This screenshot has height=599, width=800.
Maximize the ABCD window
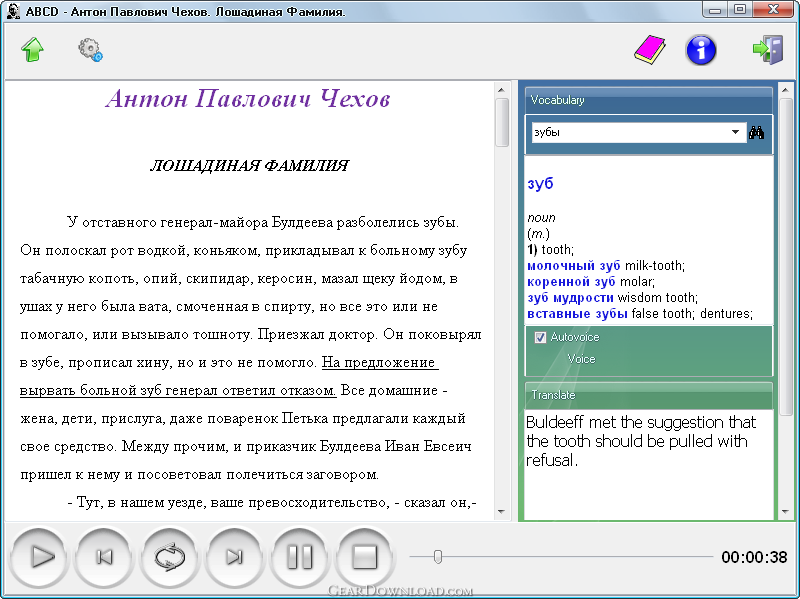point(740,10)
